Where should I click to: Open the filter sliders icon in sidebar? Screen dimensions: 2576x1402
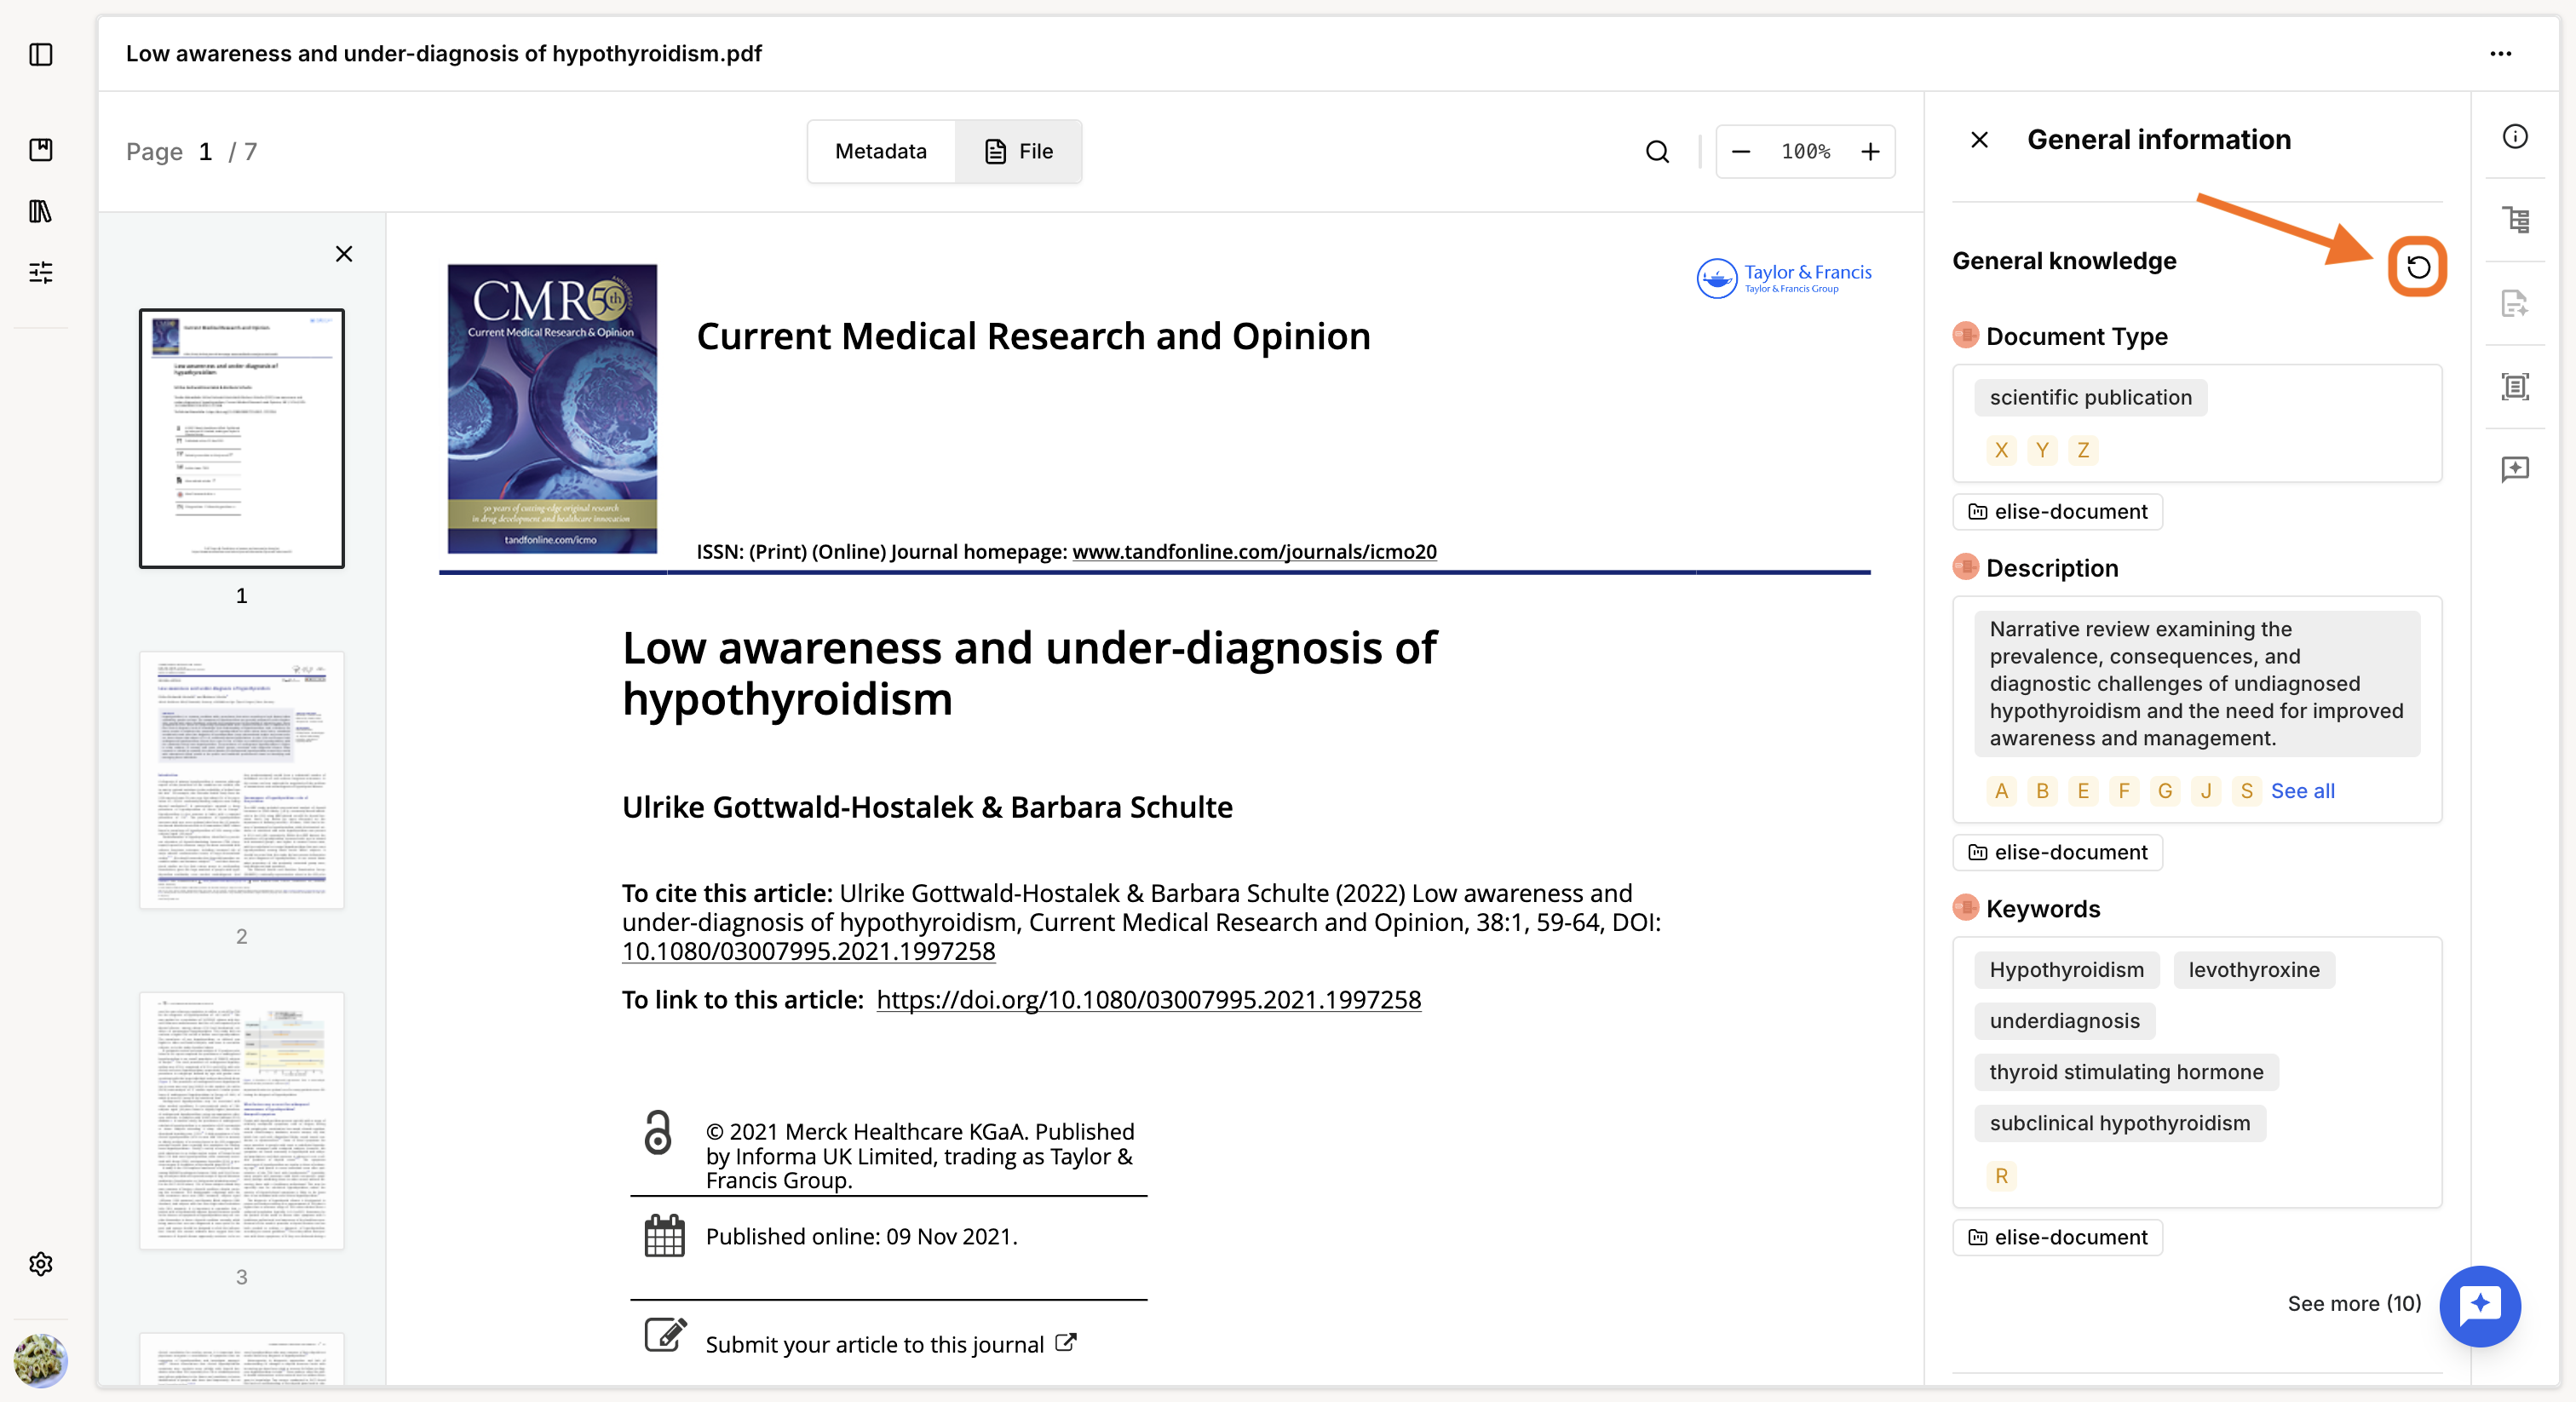click(x=41, y=272)
